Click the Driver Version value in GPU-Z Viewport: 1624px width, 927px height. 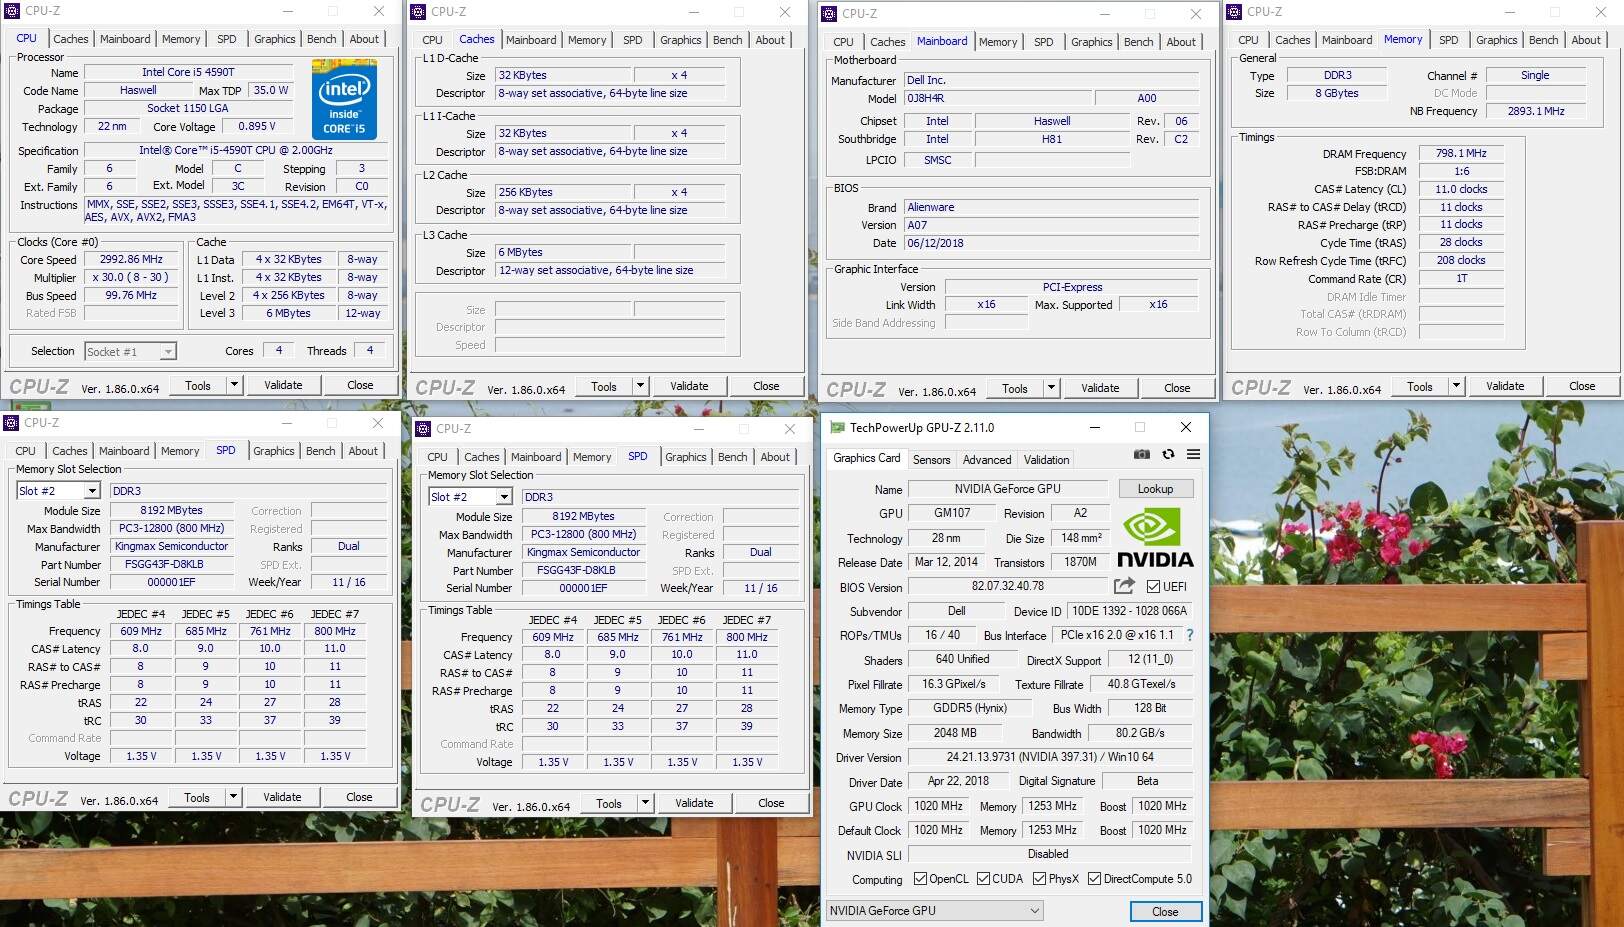[x=1050, y=757]
